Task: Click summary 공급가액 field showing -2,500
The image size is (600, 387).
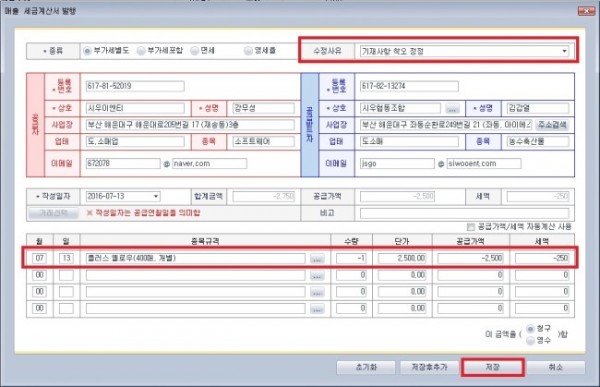Action: pyautogui.click(x=397, y=196)
